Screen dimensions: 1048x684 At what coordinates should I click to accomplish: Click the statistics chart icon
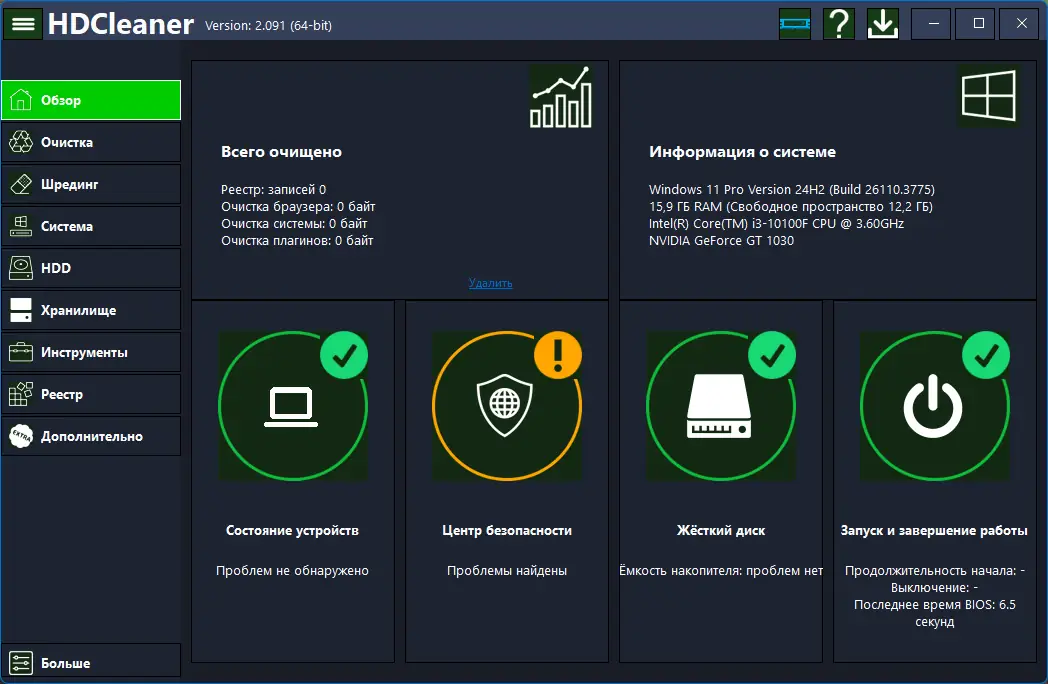tap(561, 97)
